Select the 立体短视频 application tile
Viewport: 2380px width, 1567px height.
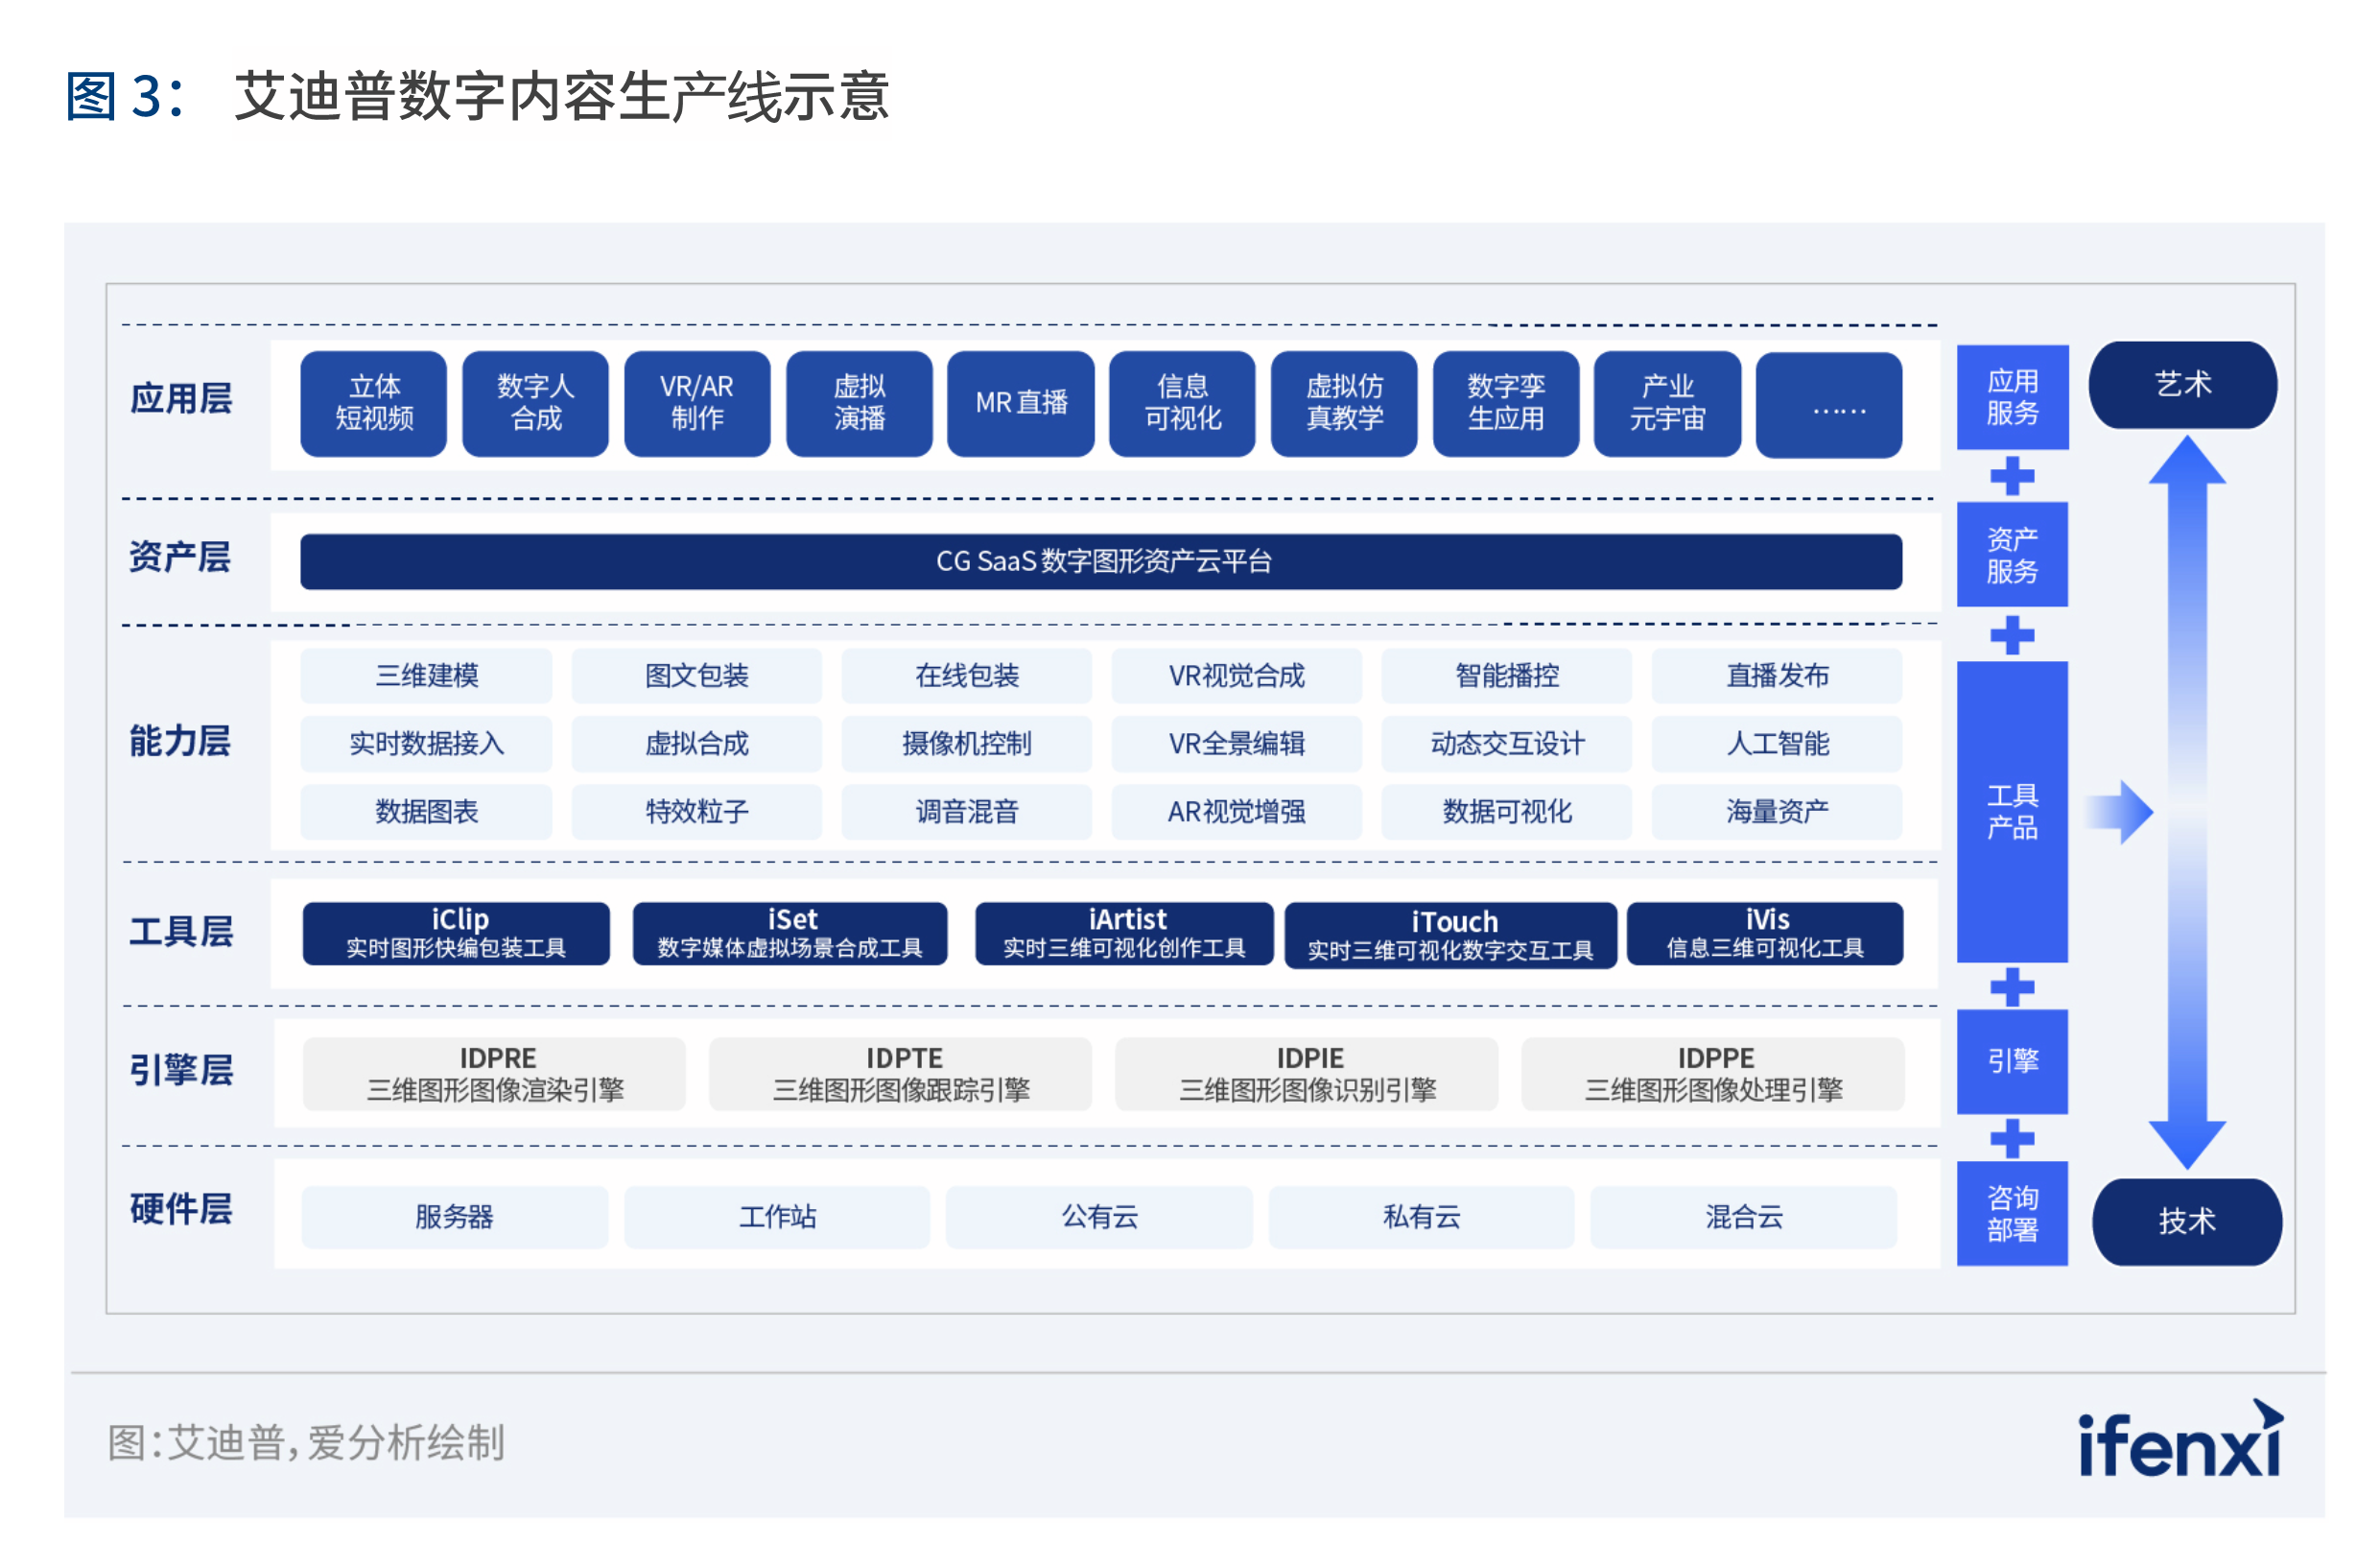[x=374, y=403]
